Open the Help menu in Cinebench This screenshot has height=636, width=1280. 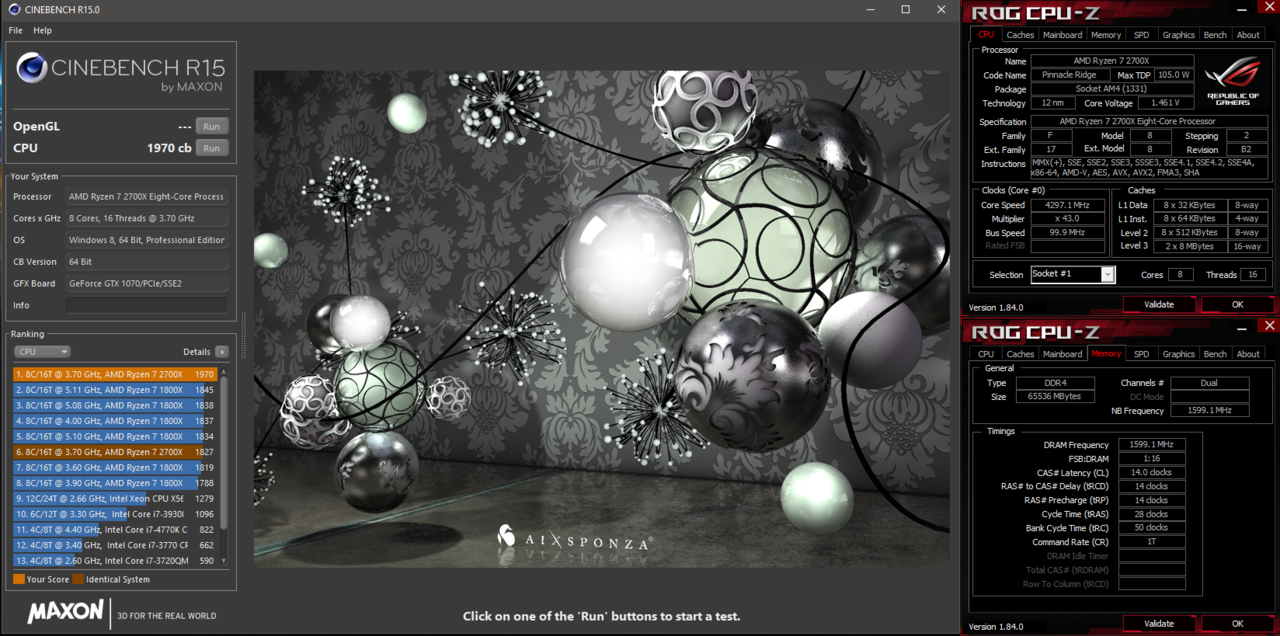coord(42,31)
